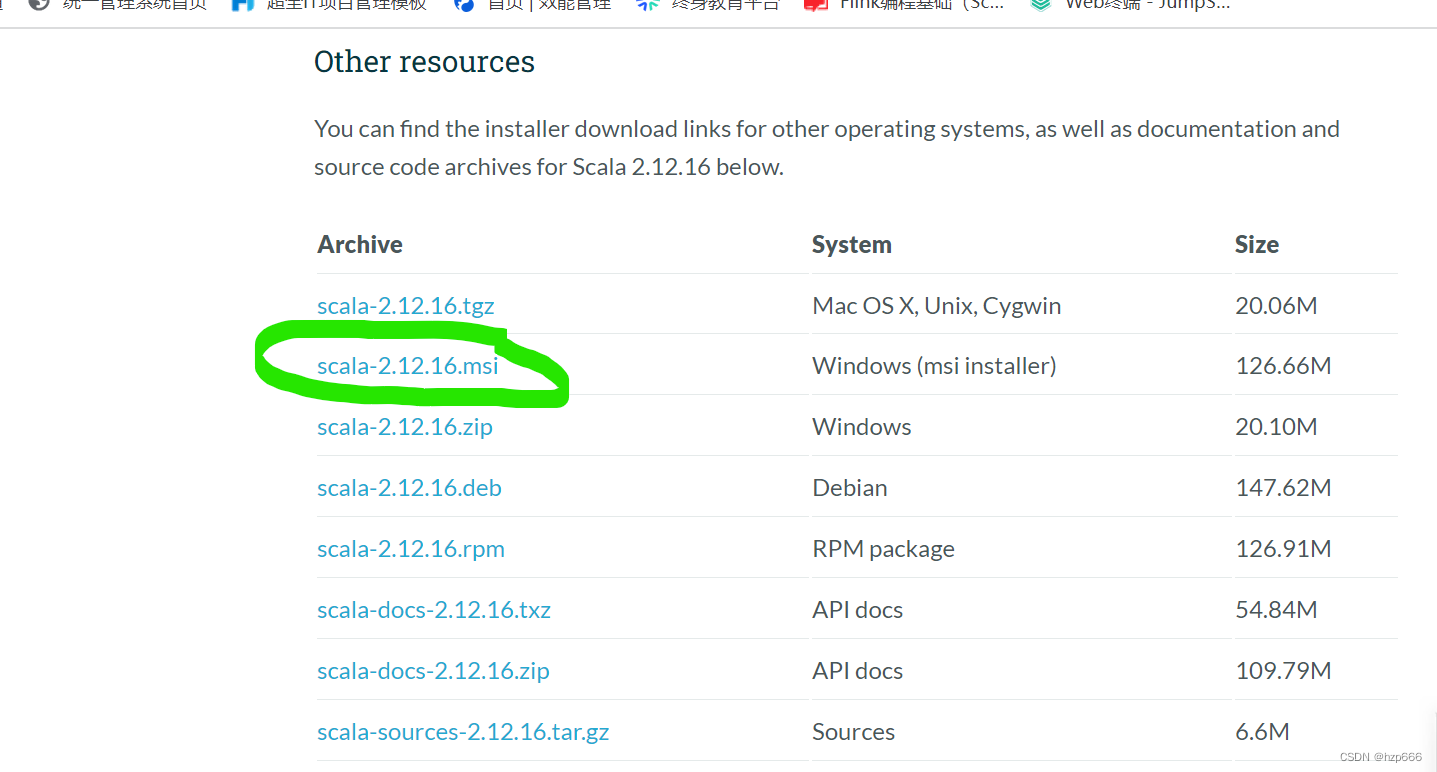The image size is (1437, 772).
Task: Download the scala-2.12.16.deb package
Action: click(x=410, y=488)
